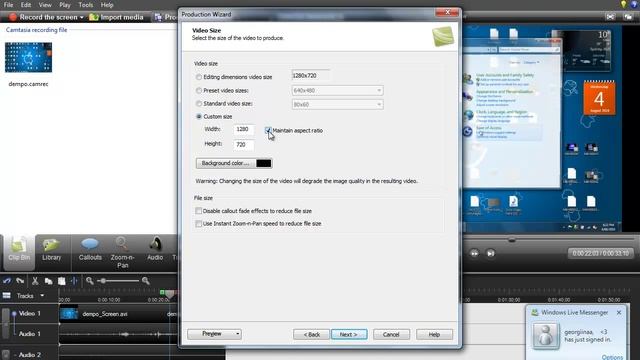Click the Cut scissors icon
This screenshot has width=640, height=360.
point(35,281)
